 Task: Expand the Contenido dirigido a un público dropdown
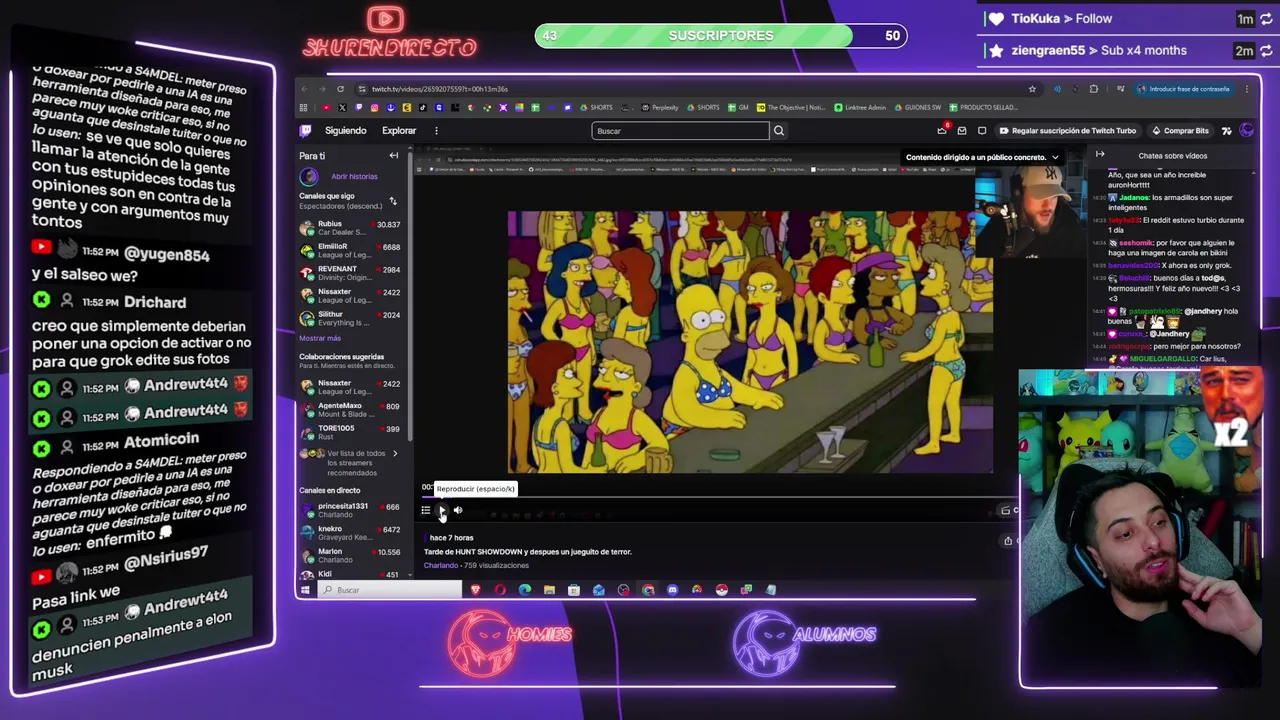click(x=982, y=157)
